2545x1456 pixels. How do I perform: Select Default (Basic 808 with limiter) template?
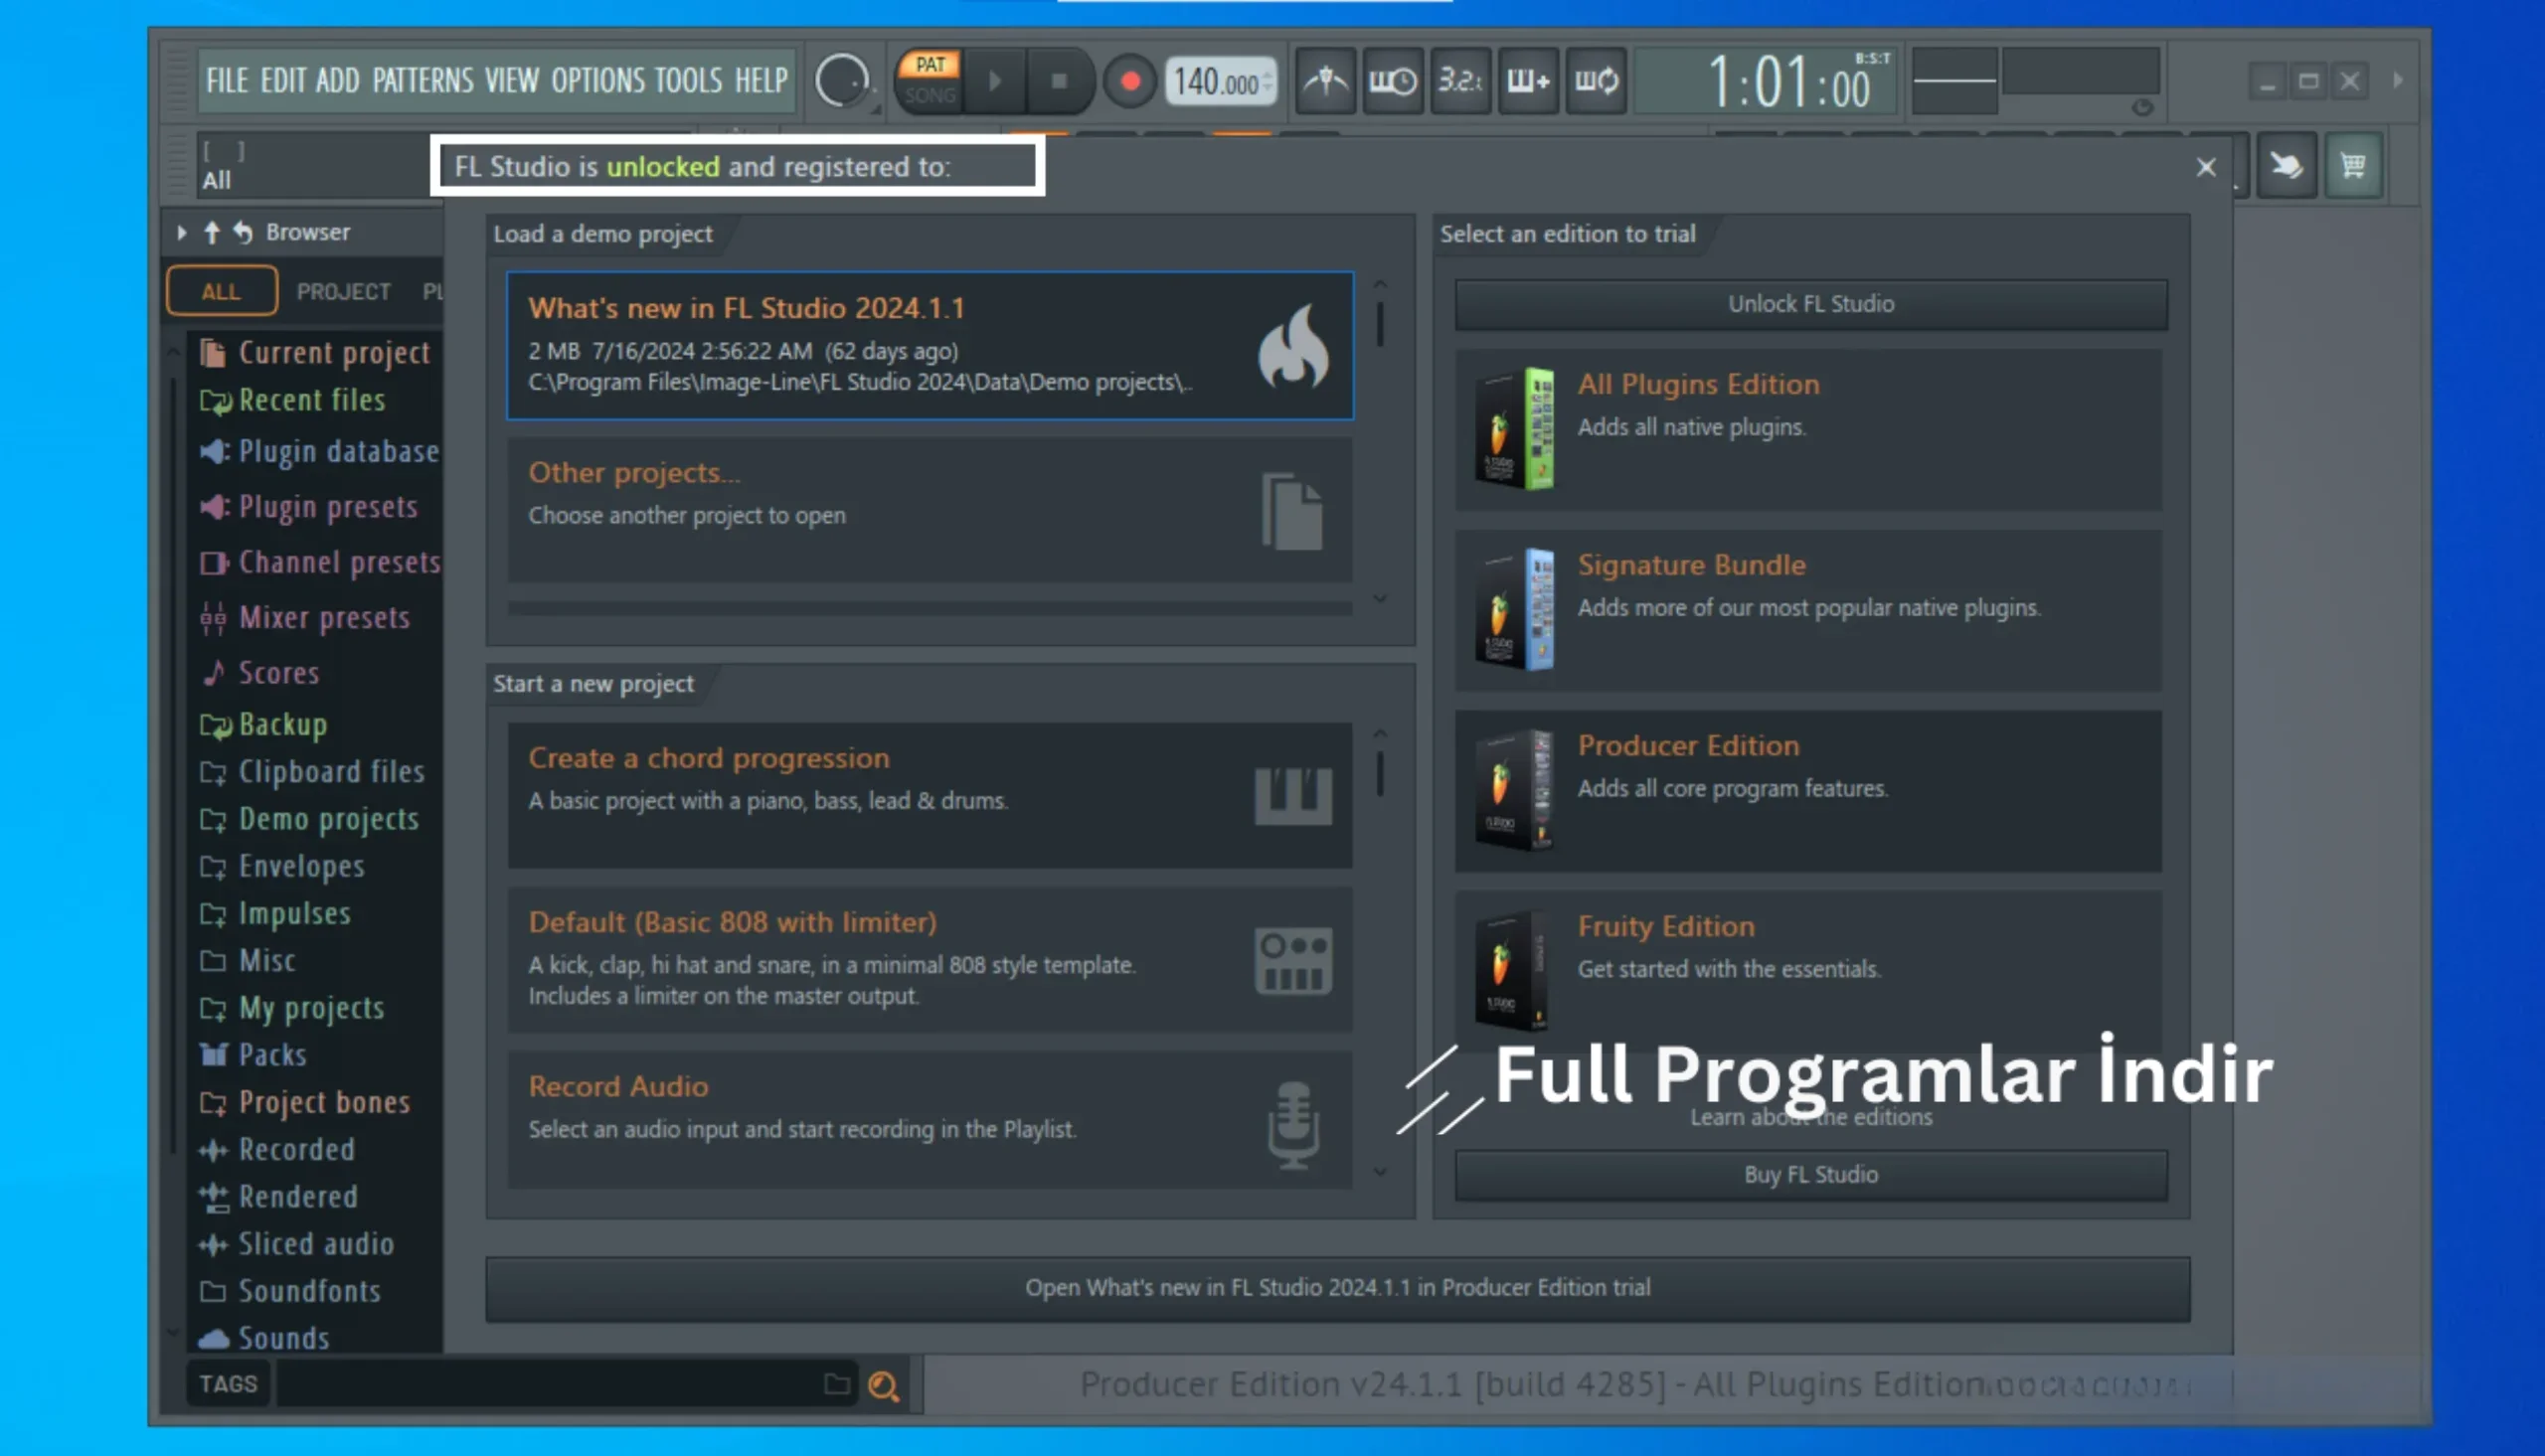[x=930, y=959]
